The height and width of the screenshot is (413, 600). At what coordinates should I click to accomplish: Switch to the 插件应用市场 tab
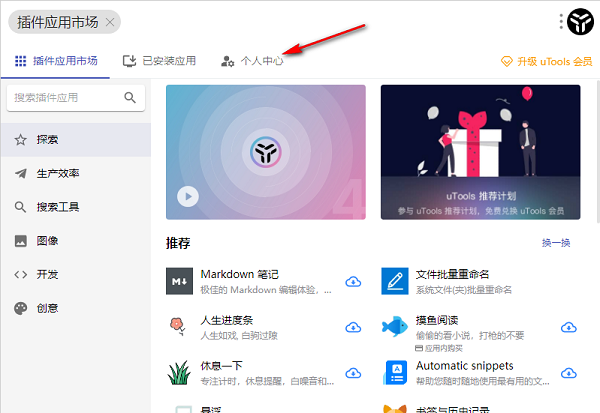click(x=56, y=61)
